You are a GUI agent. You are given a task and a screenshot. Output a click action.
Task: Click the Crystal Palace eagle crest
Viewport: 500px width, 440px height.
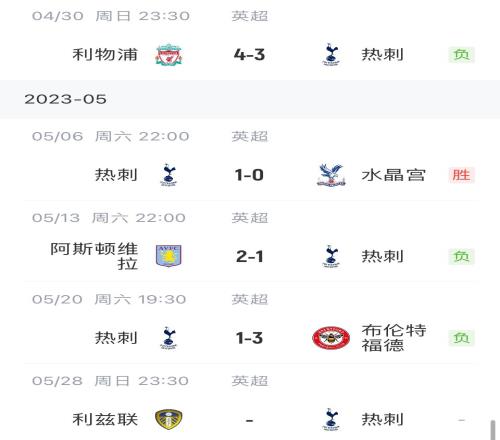tap(331, 175)
